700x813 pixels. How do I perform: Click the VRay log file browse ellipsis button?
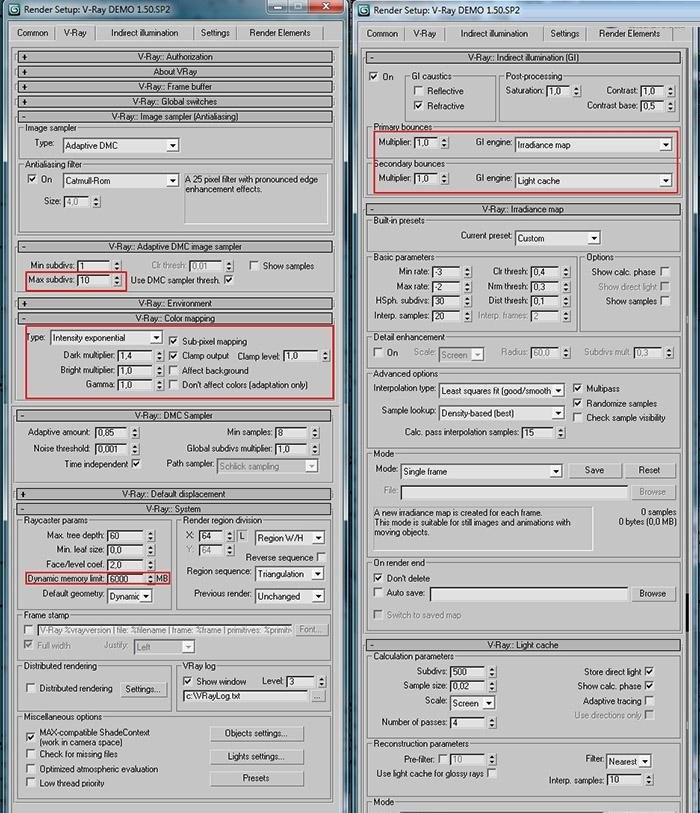click(318, 697)
